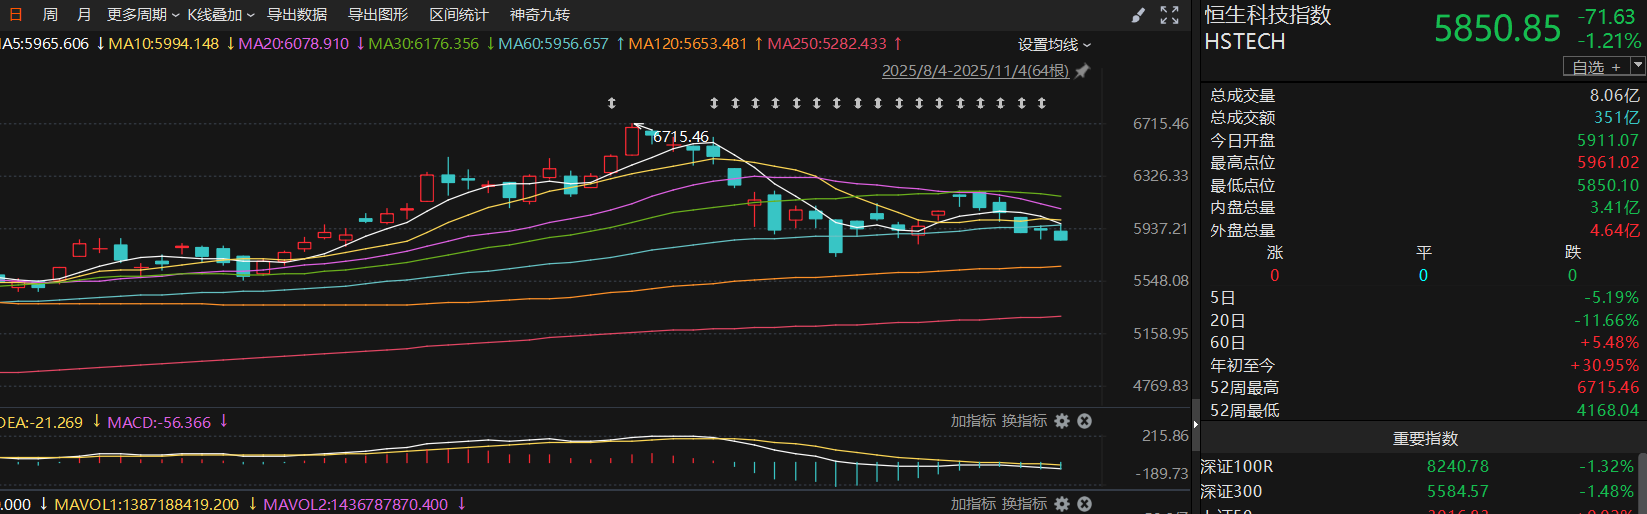Screen dimensions: 1647x514
Task: Open the K线叠加 overlay dropdown
Action: click(221, 15)
